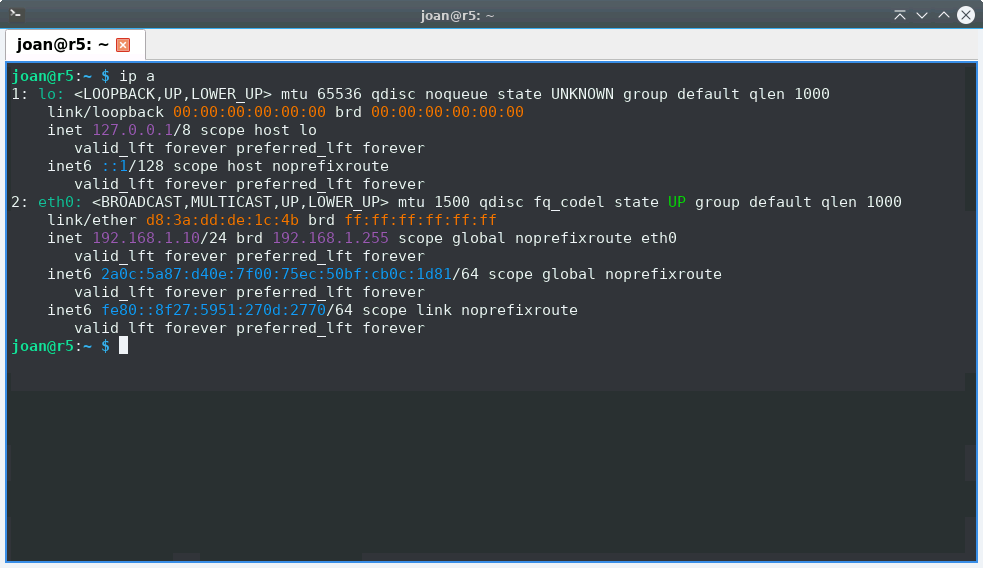Image resolution: width=983 pixels, height=568 pixels.
Task: Click the 'eth0:' interface name
Action: coord(56,202)
